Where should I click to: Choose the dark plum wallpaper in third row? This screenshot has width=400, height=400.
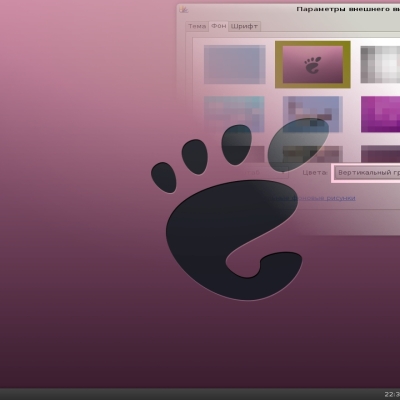tap(380, 154)
